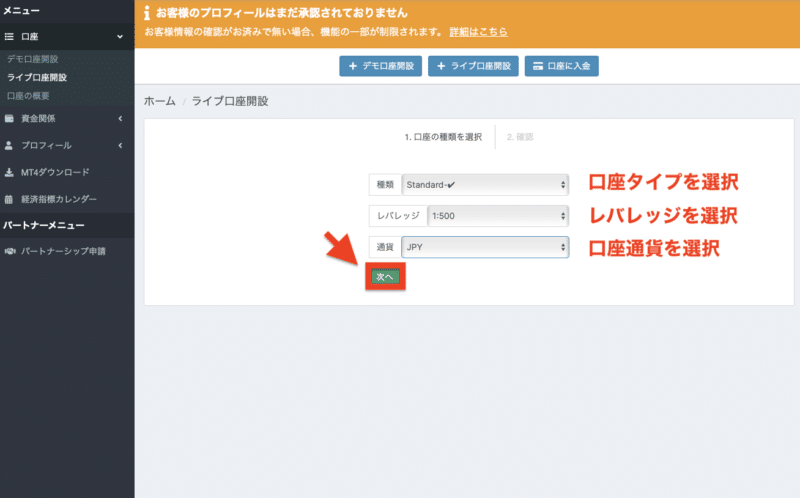800x498 pixels.
Task: Click the info icon in orange banner
Action: click(x=147, y=13)
